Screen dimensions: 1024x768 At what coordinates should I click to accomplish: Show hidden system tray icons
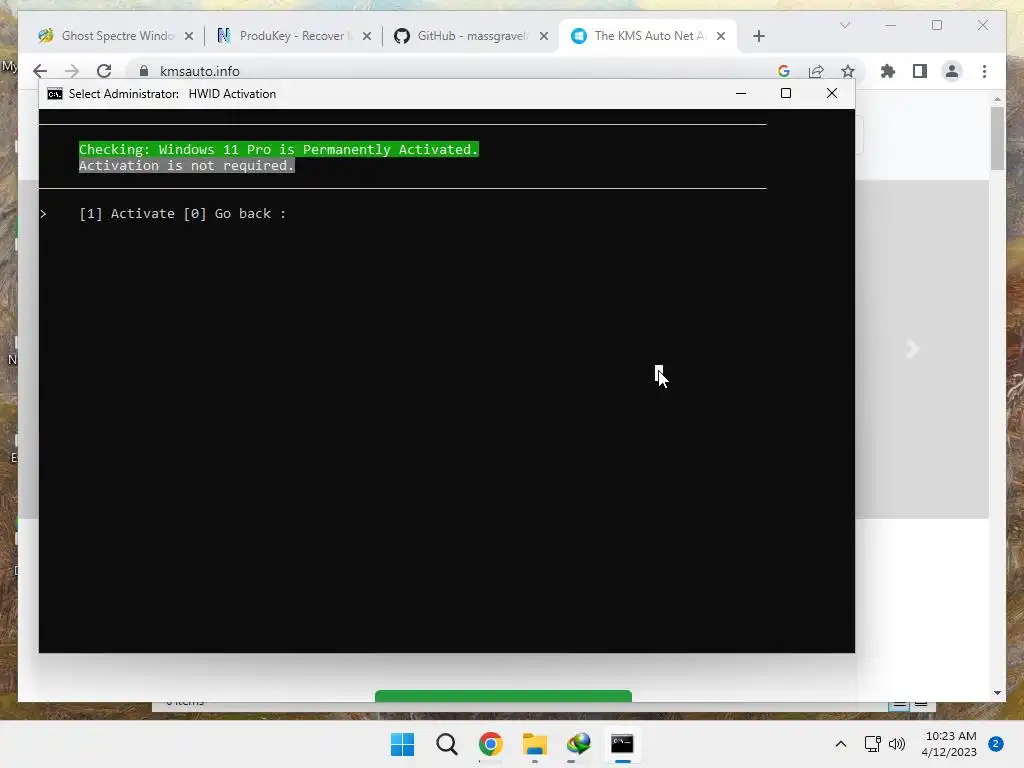[x=840, y=744]
